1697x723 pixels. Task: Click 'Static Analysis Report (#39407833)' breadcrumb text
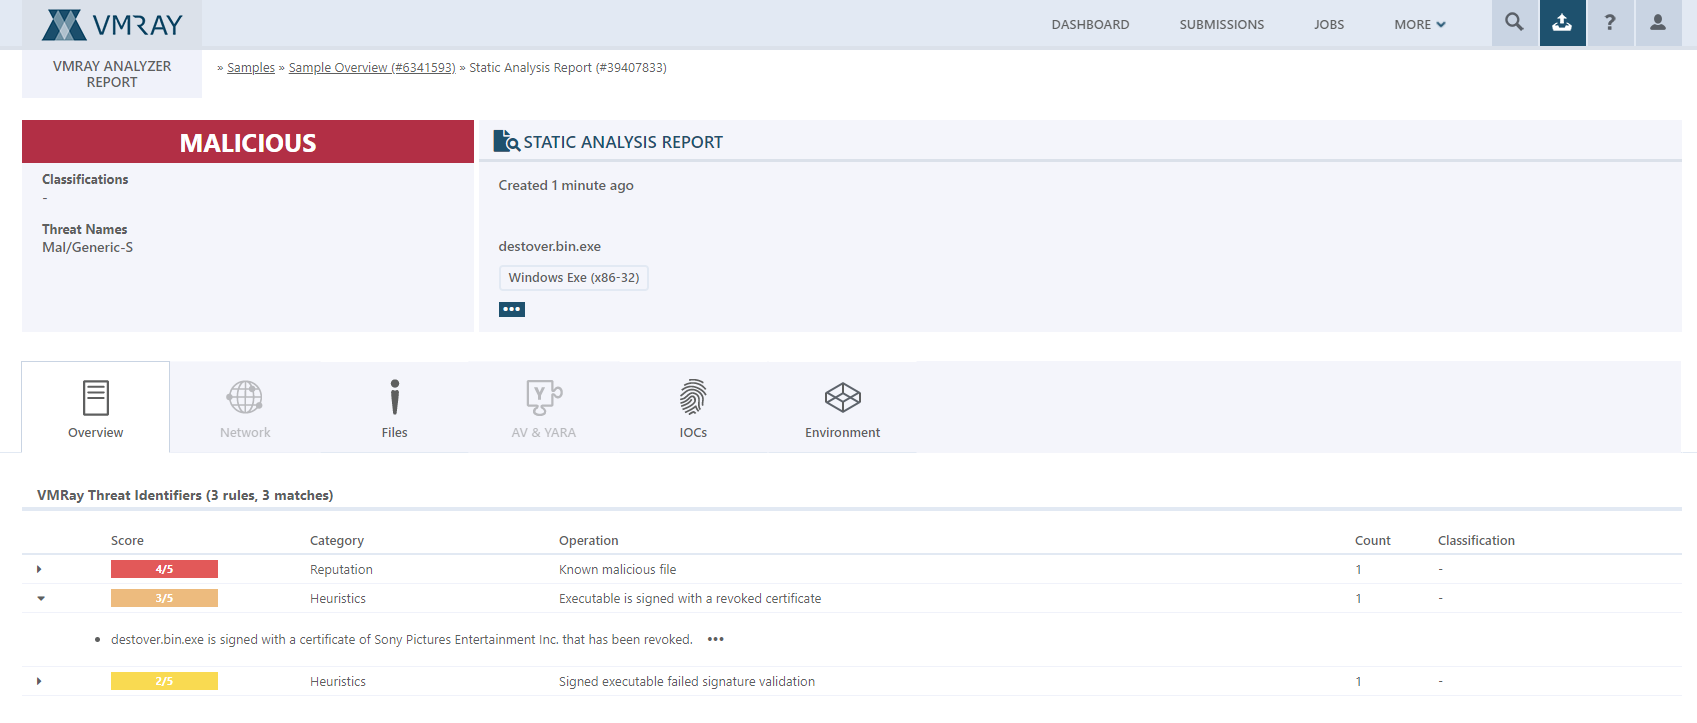pos(568,68)
